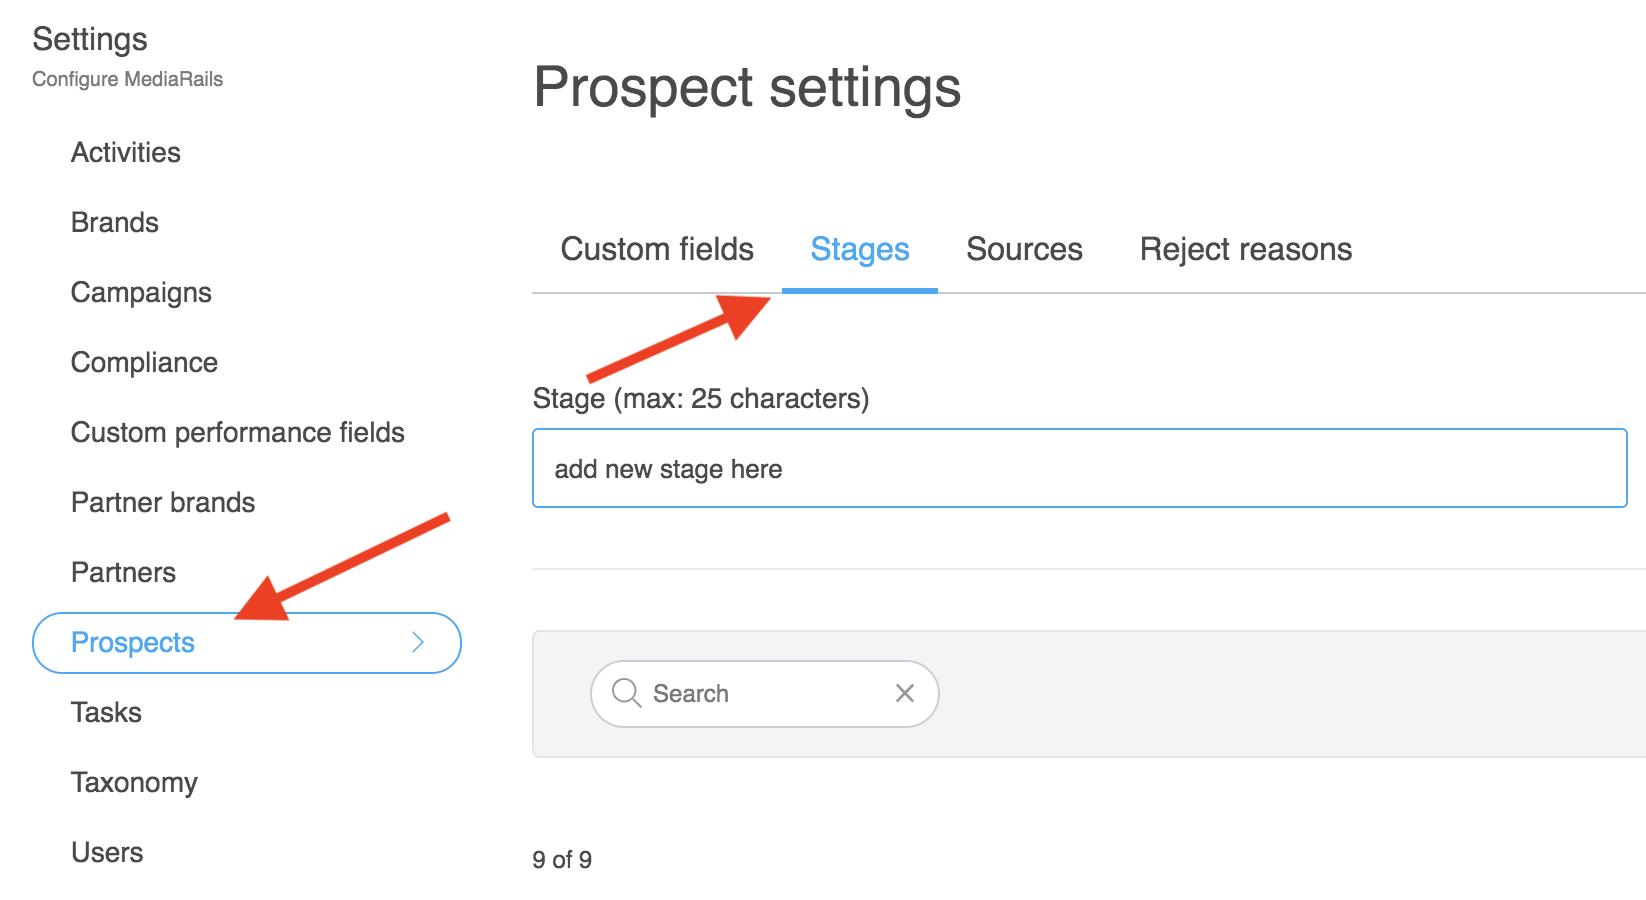
Task: Select the Prospects sidebar item
Action: [133, 643]
